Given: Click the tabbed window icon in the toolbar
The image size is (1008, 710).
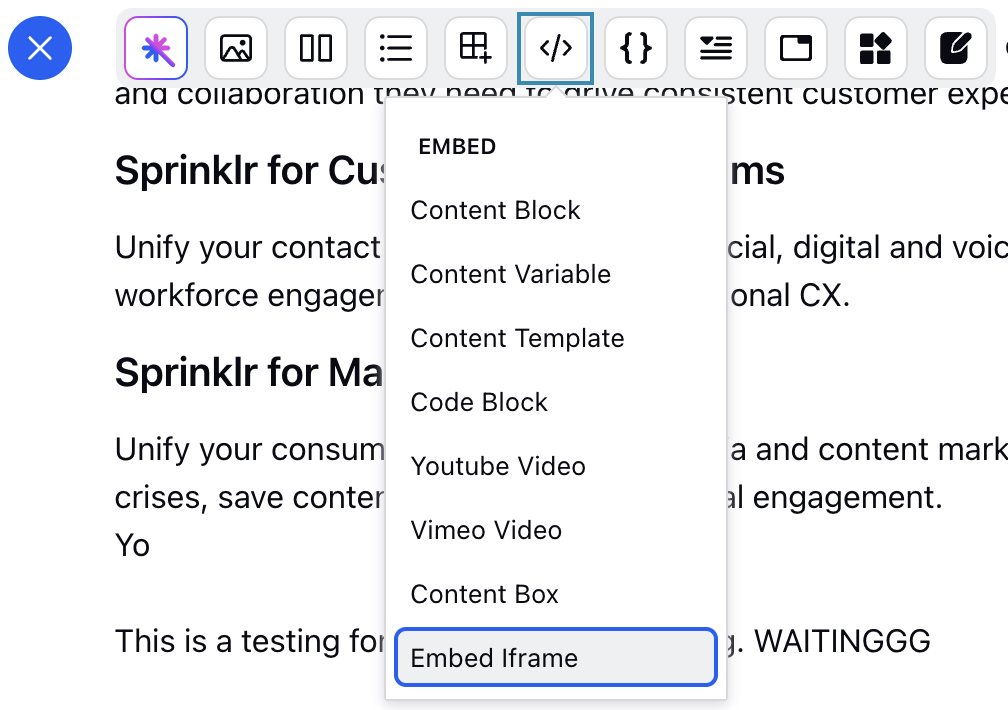Looking at the screenshot, I should 796,48.
